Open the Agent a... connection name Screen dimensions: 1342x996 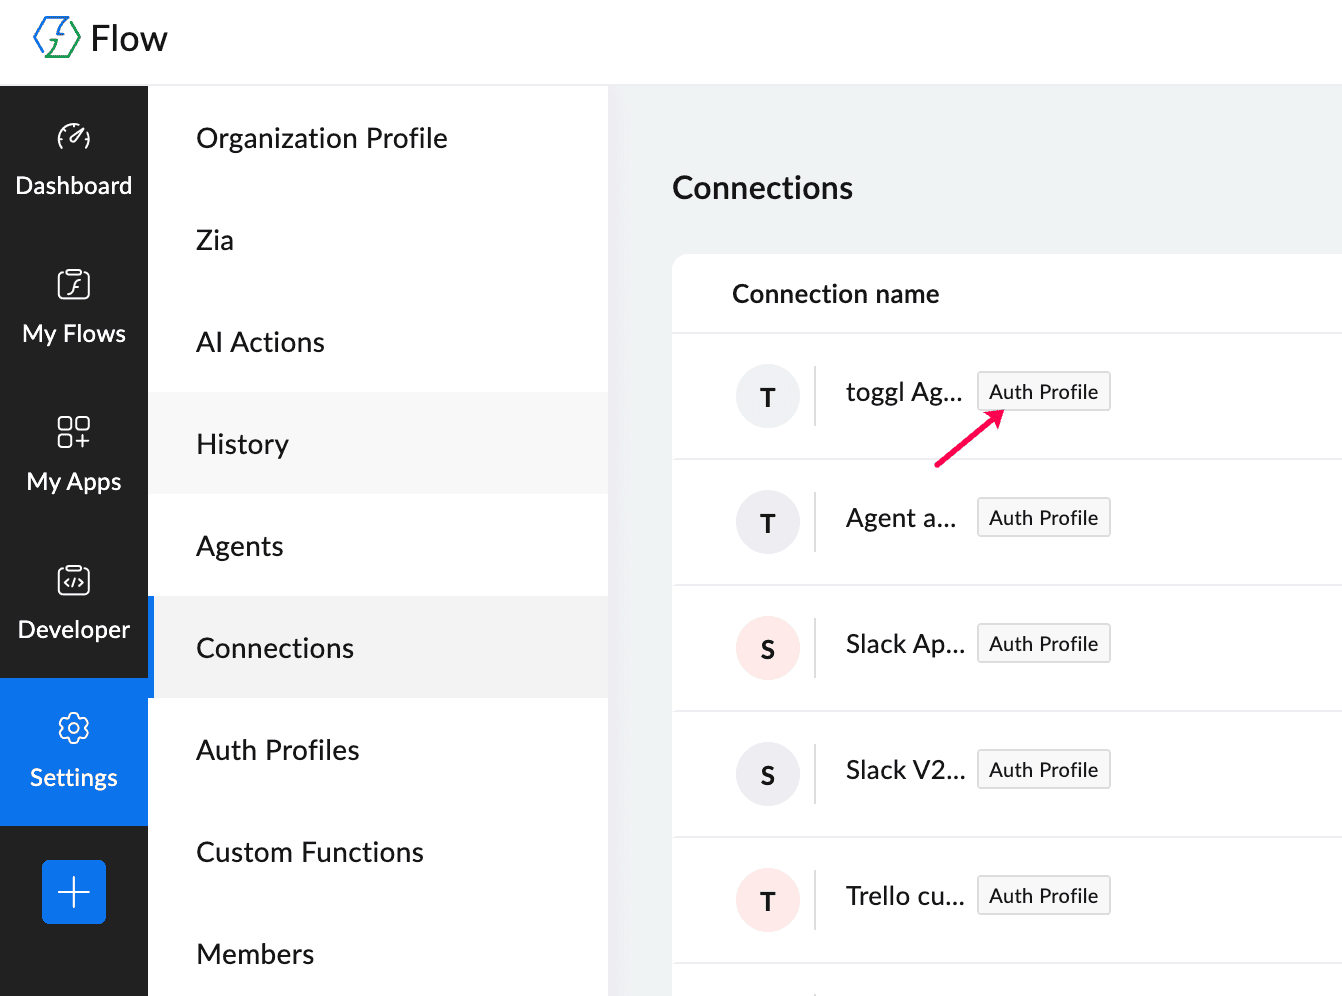coord(900,518)
